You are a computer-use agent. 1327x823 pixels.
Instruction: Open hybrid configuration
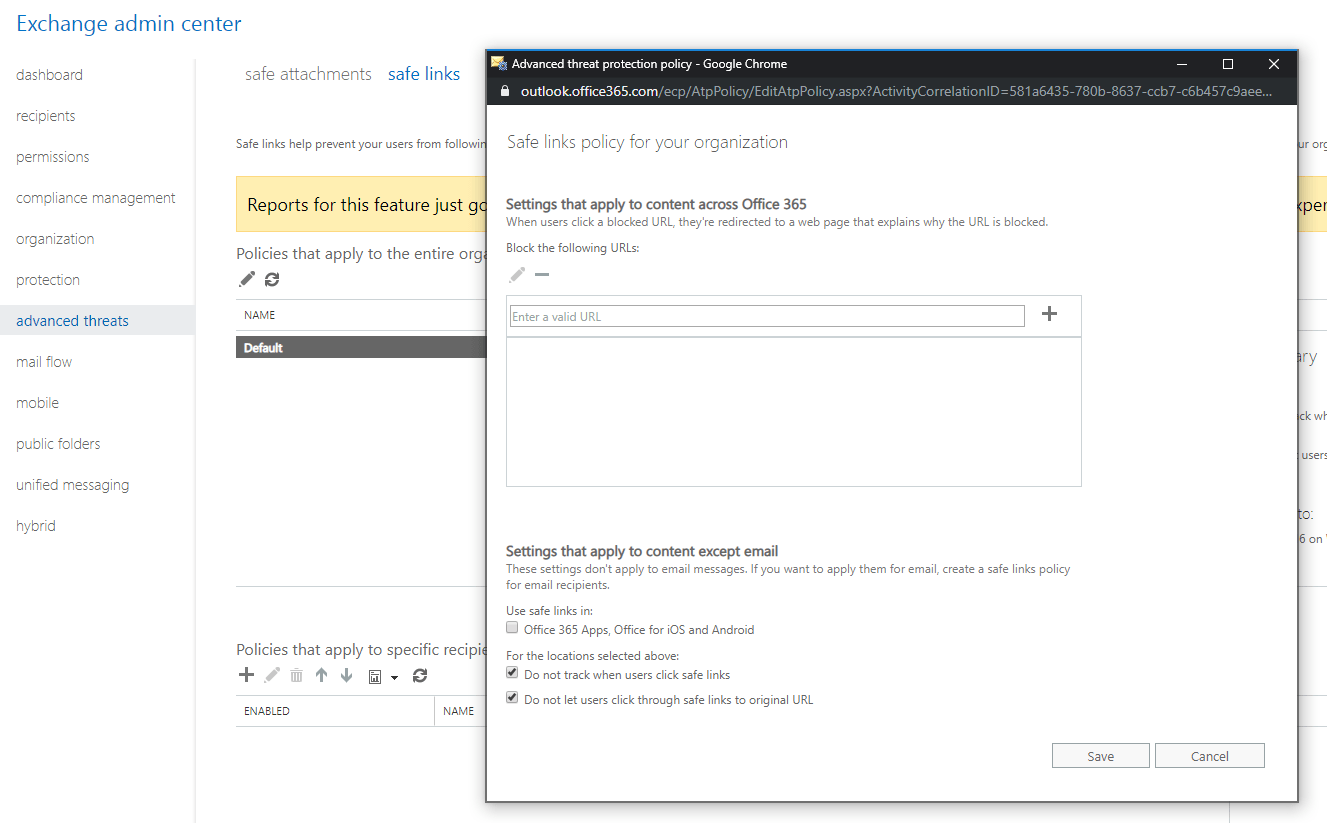(x=36, y=526)
